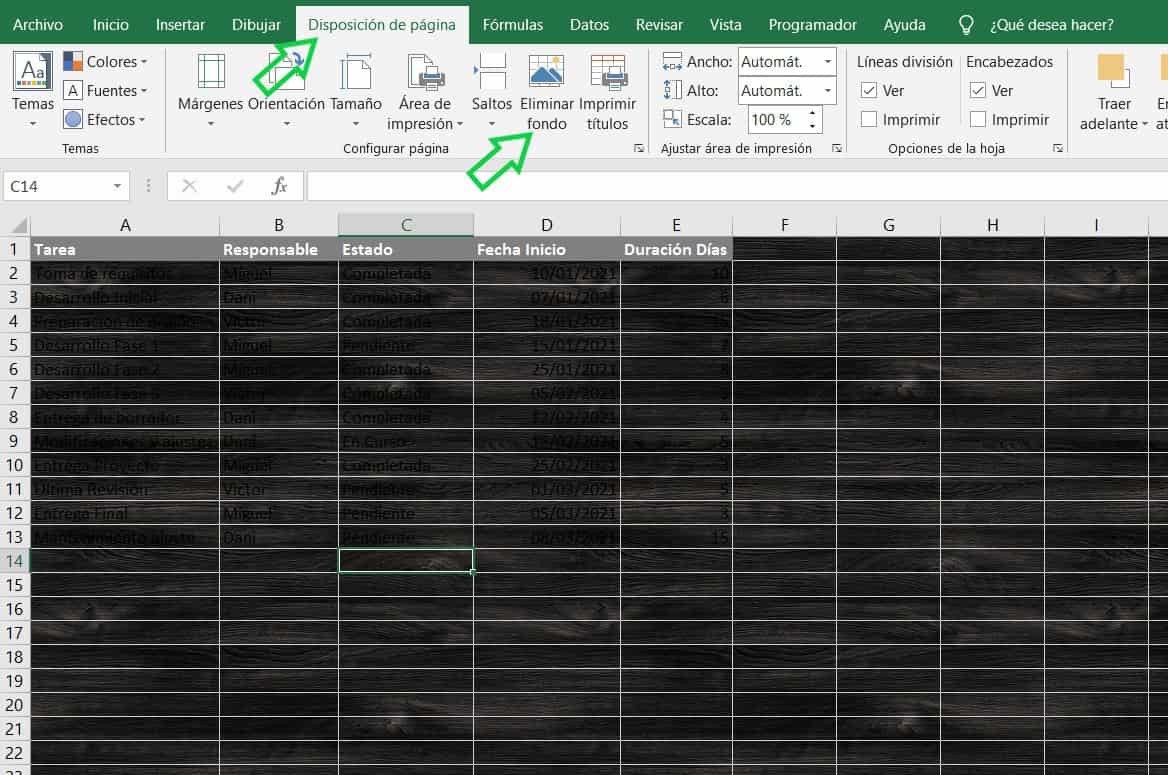
Task: Click Imprimir títulos icon
Action: [x=608, y=72]
